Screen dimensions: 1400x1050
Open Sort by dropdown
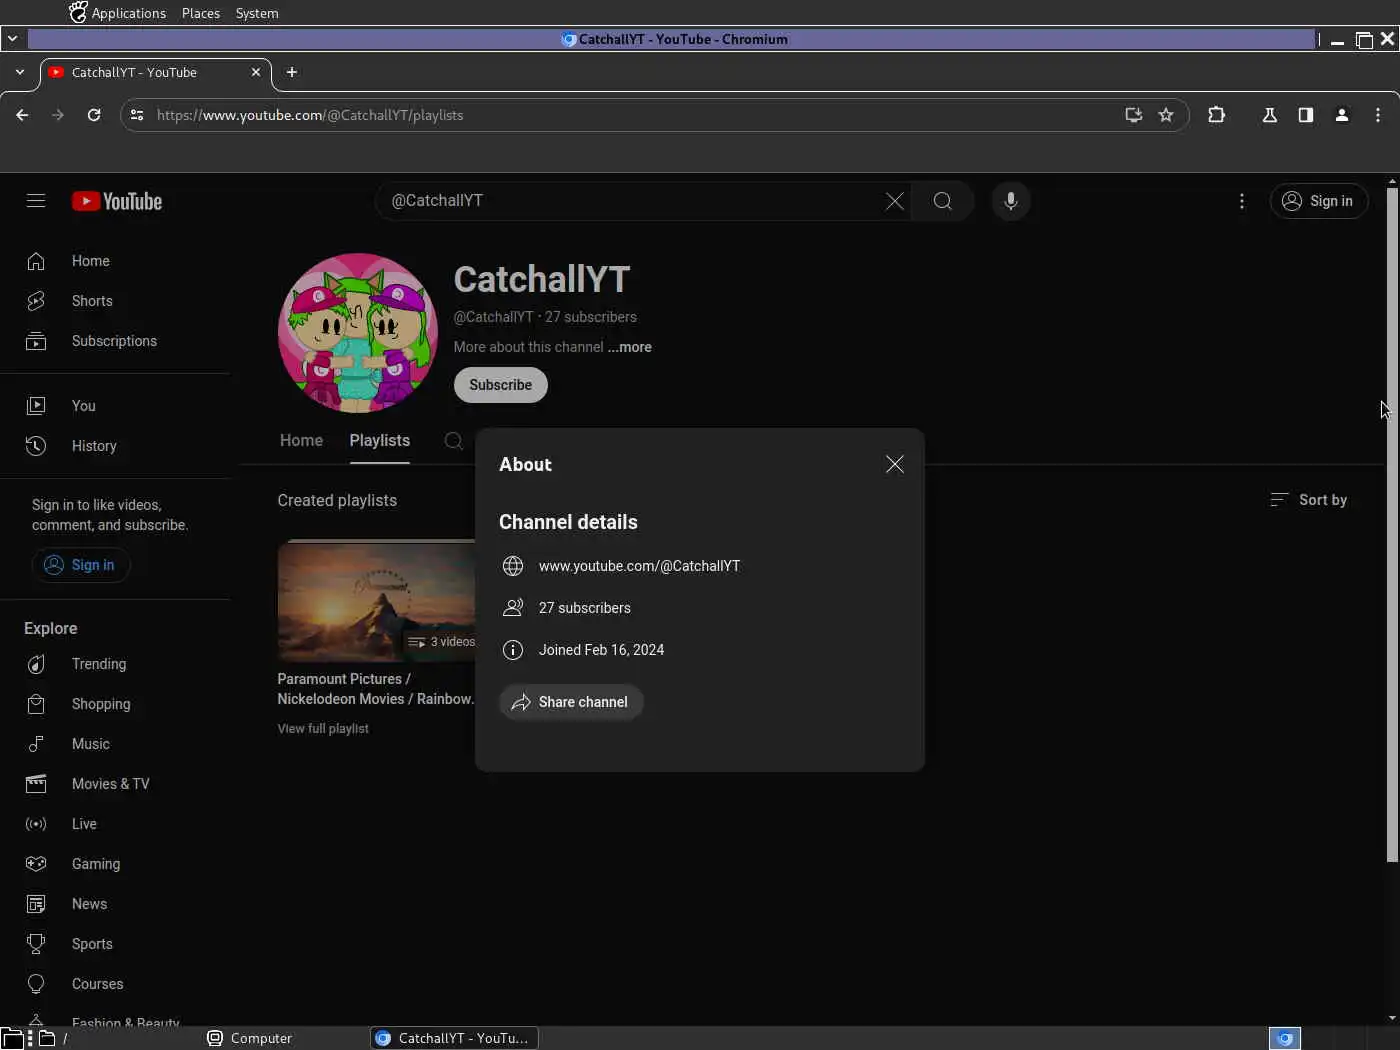(1308, 500)
